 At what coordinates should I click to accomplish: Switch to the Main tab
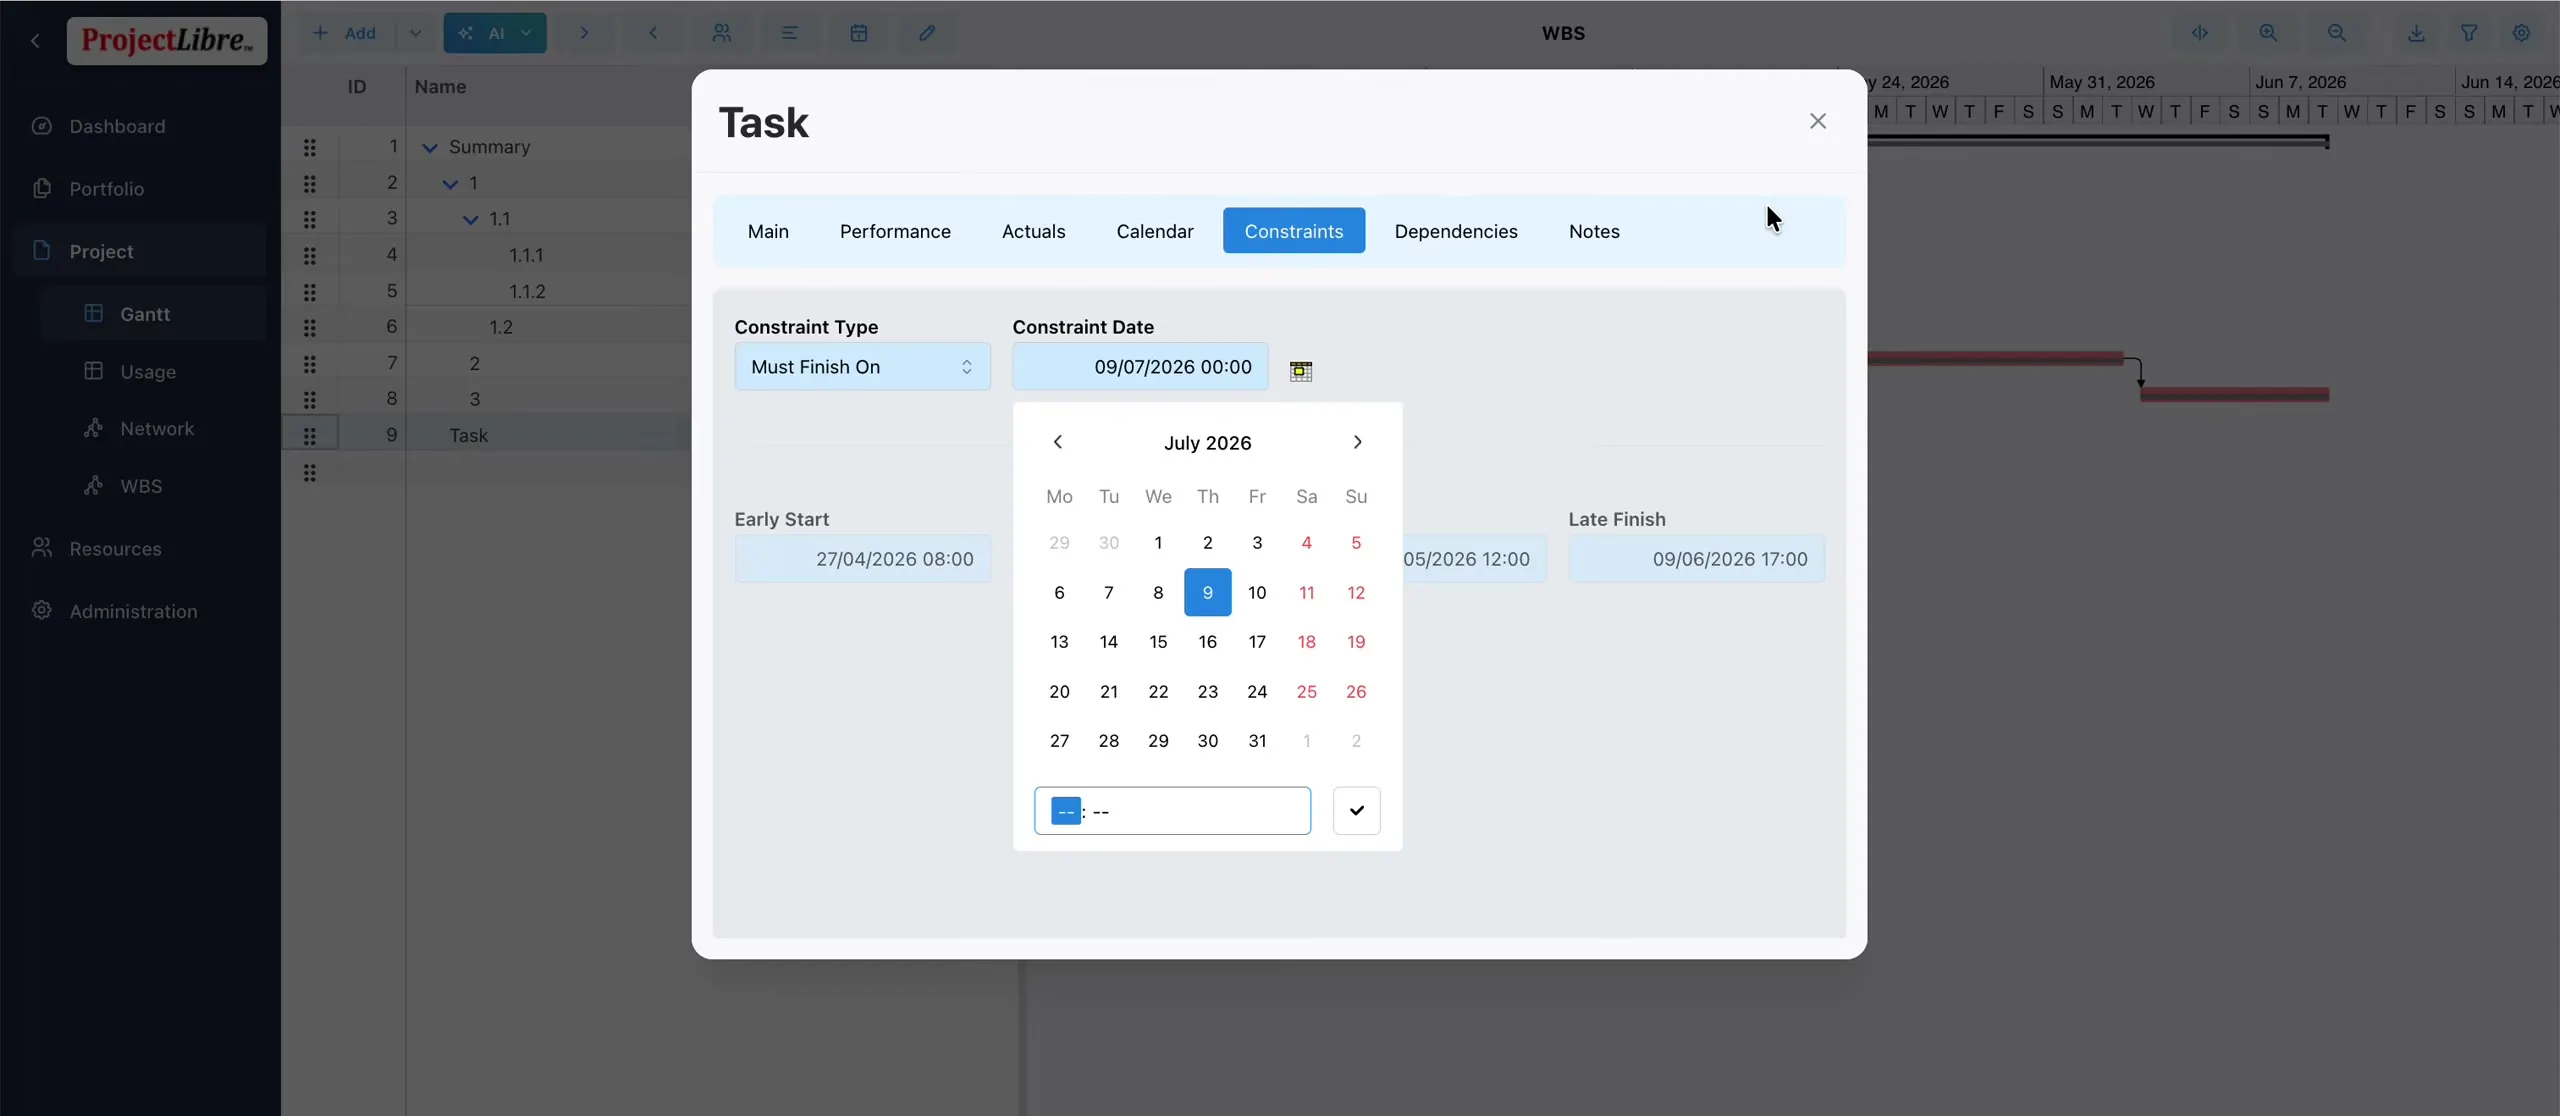(x=768, y=231)
